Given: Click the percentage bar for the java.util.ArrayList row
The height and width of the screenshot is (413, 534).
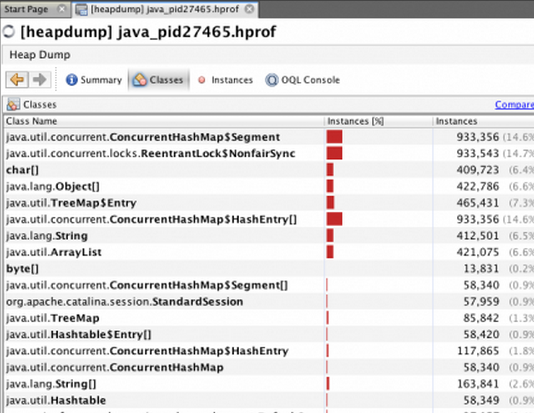Looking at the screenshot, I should pos(330,252).
